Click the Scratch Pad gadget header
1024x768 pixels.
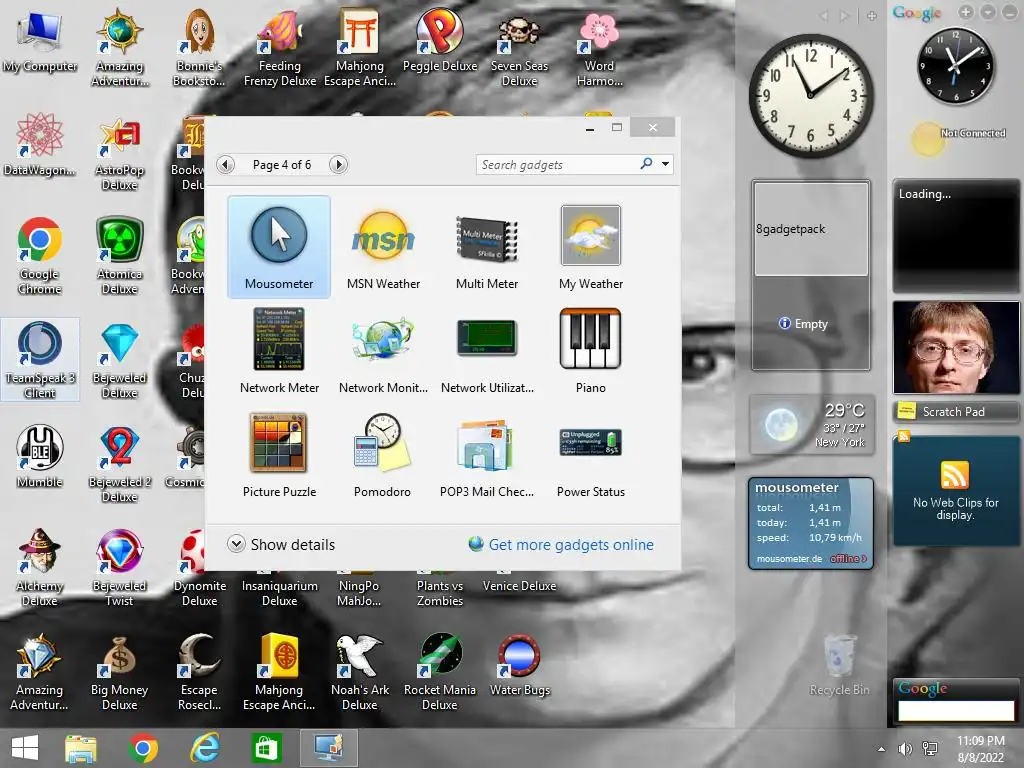coord(955,411)
